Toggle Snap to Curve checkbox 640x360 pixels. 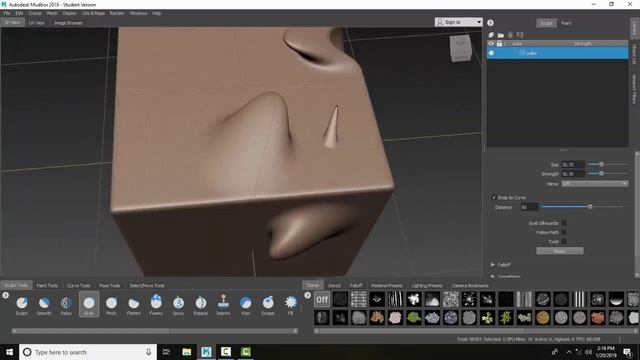pos(493,198)
